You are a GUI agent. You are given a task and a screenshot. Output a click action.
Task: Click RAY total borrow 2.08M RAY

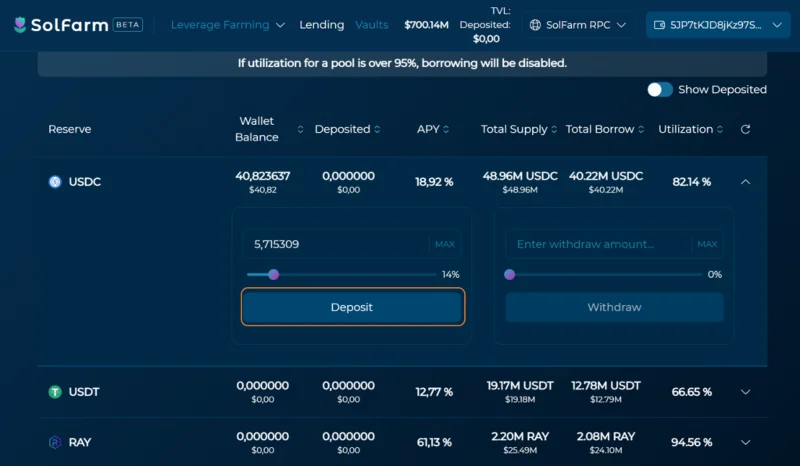[x=606, y=436]
